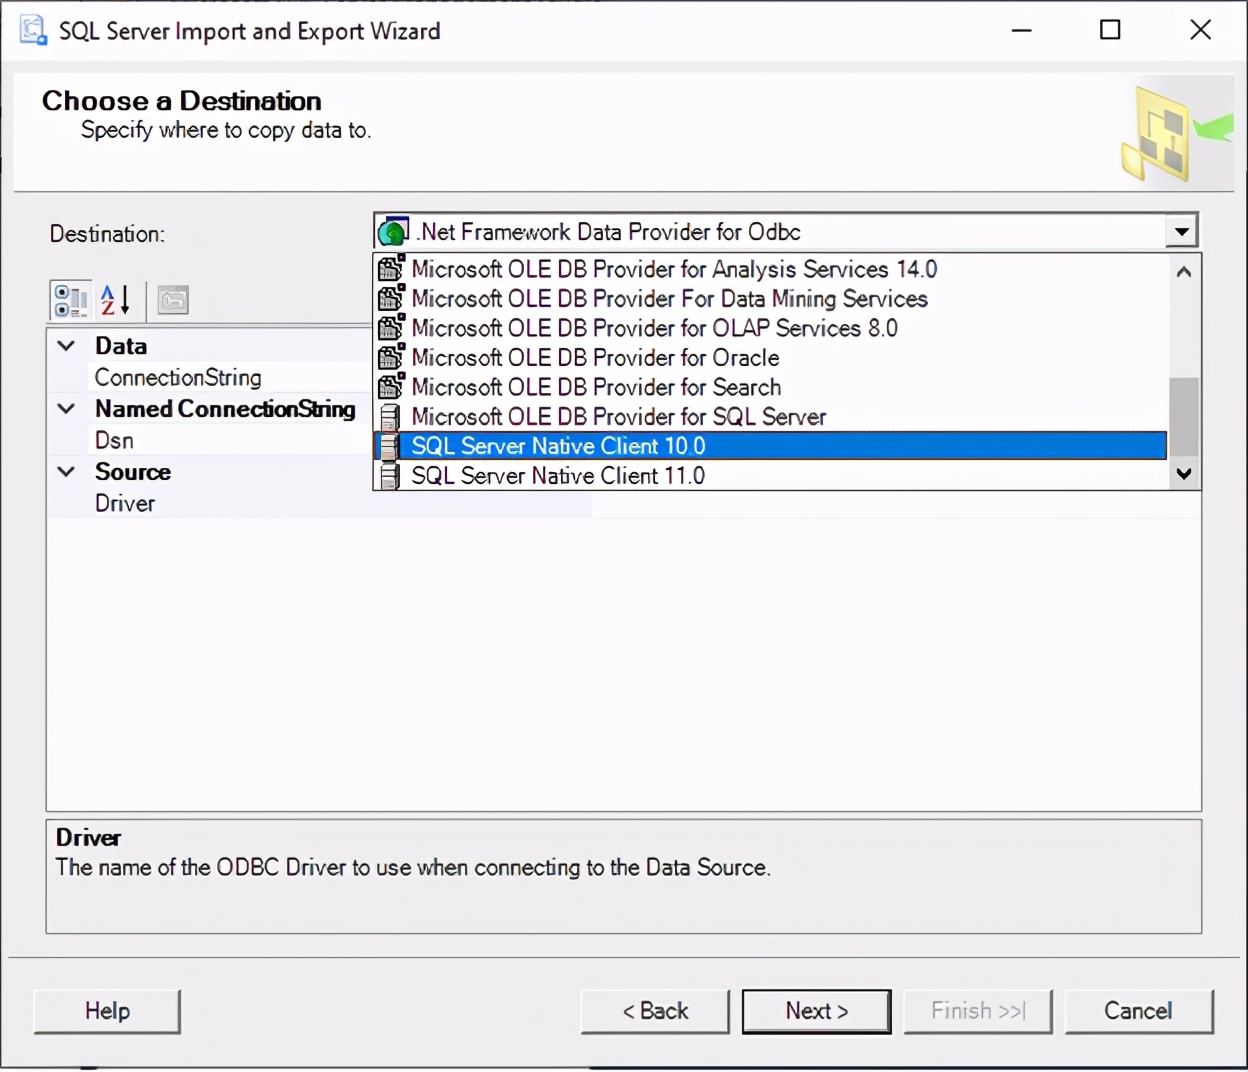Go back with the Back button
This screenshot has width=1248, height=1072.
click(655, 1011)
